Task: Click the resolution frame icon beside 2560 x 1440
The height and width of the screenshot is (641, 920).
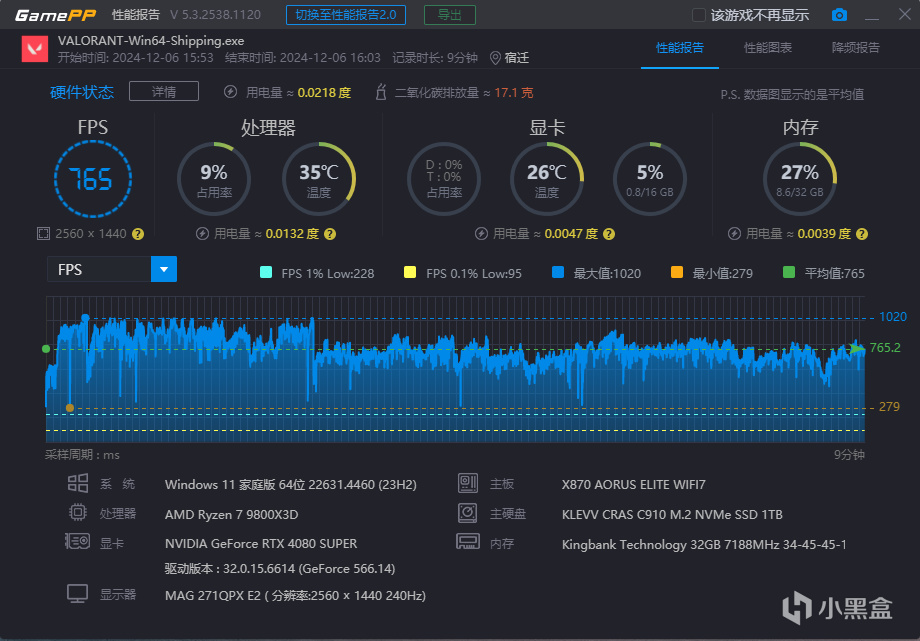Action: (43, 234)
